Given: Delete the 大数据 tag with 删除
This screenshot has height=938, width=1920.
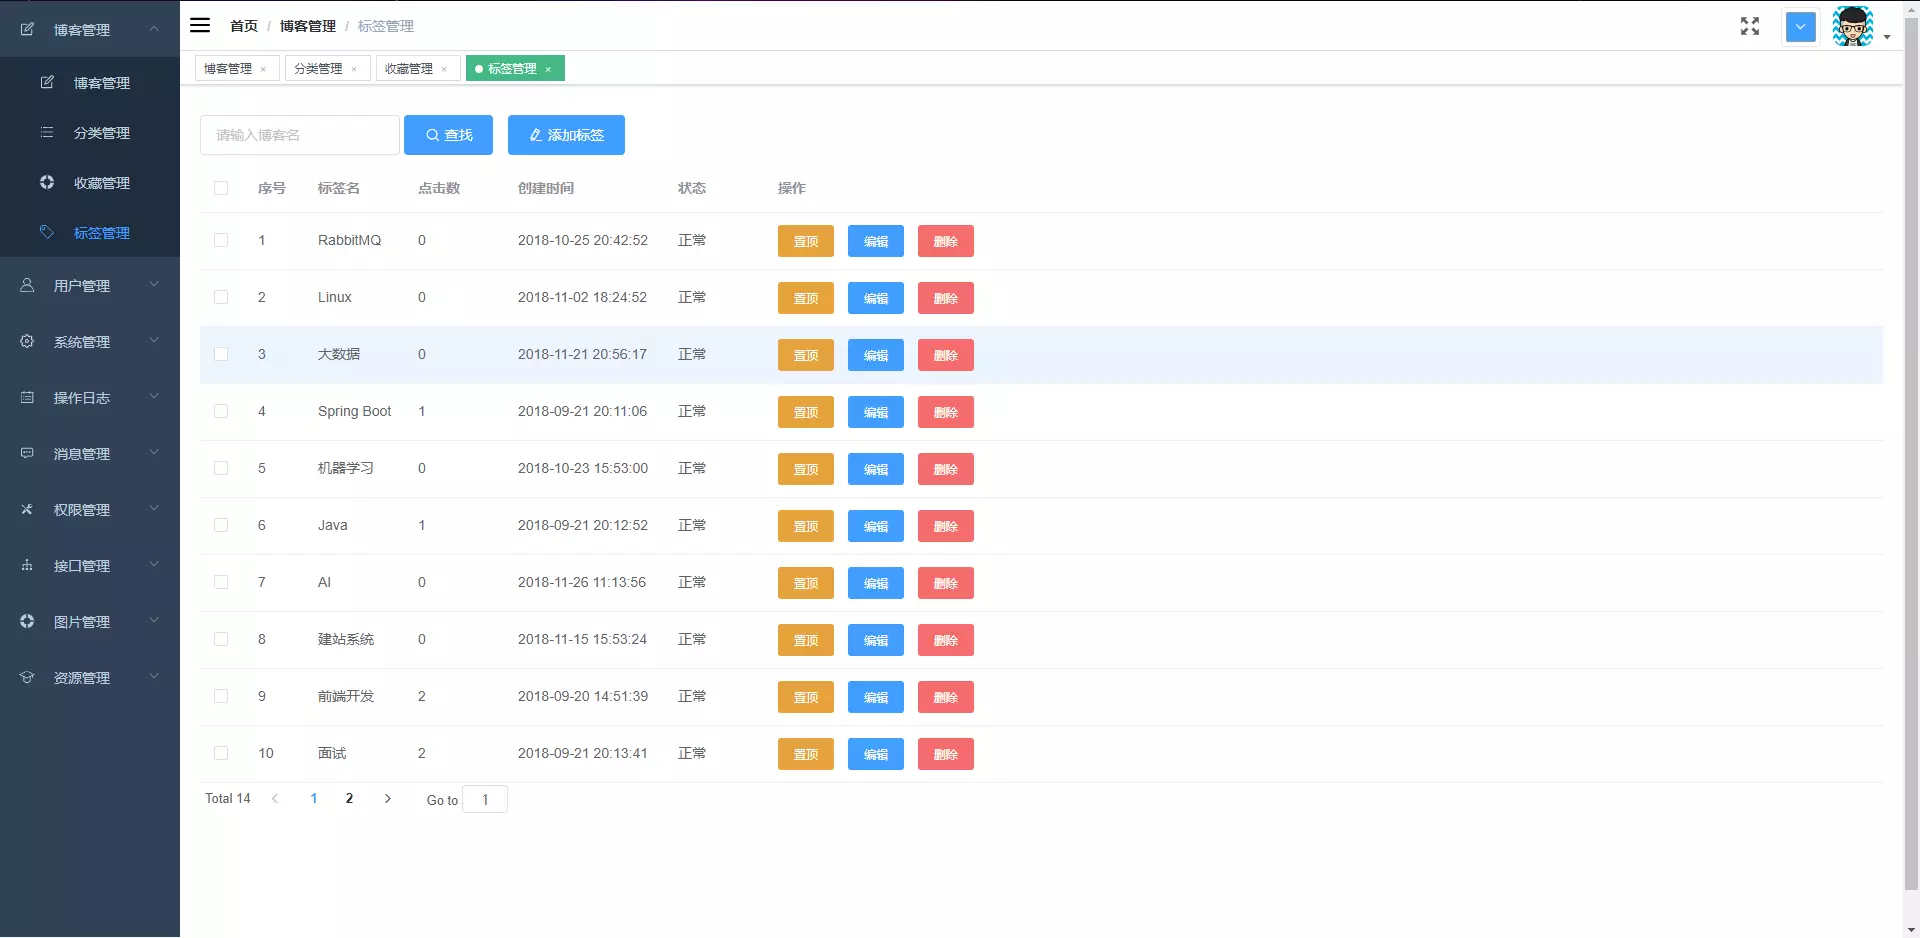Looking at the screenshot, I should coord(946,355).
